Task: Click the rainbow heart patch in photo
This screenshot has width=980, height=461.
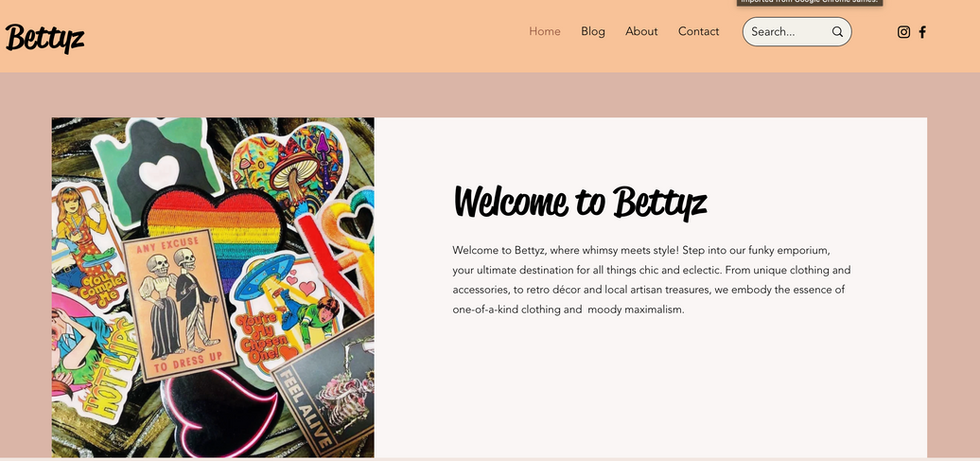Action: coord(214,224)
